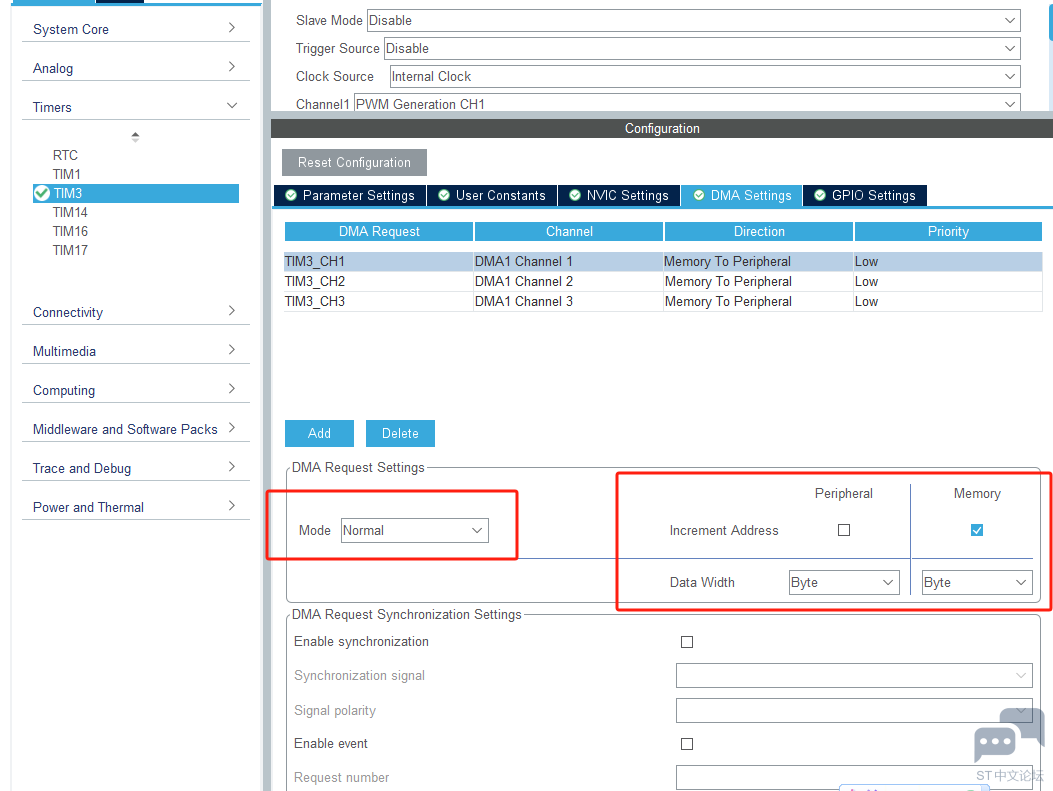Click TIM3_CH1 Memory To Peripheral direction
Screen dimensions: 1053x791
tap(759, 261)
